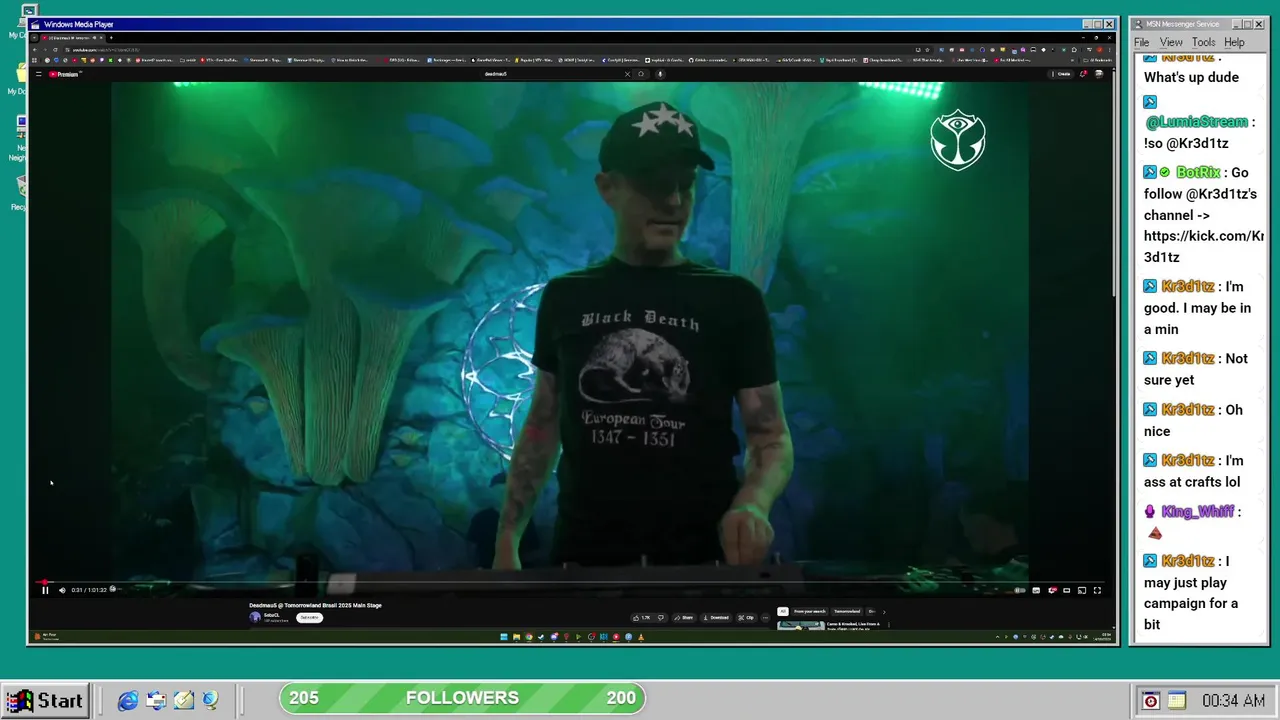The width and height of the screenshot is (1280, 720).
Task: Open the kick.com/Kr3d1tz link in chat
Action: (x=1204, y=246)
